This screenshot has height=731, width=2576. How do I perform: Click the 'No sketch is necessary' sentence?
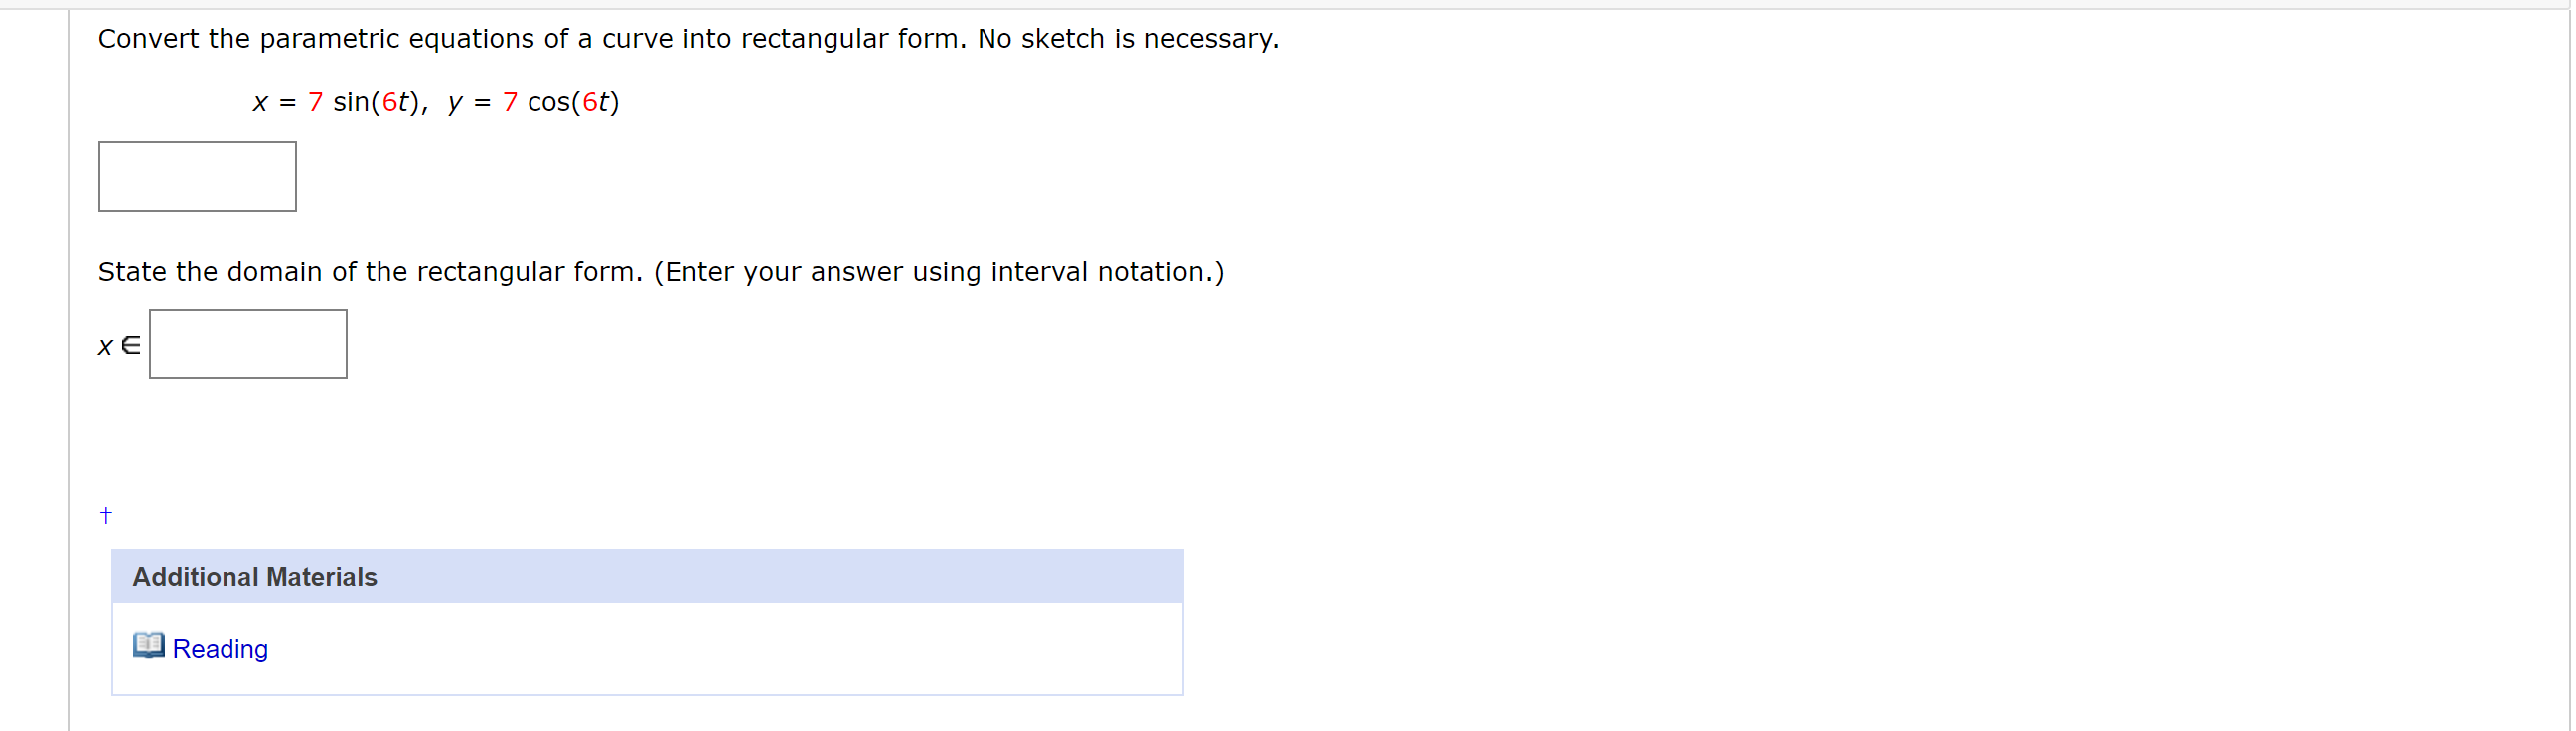[x=1128, y=39]
